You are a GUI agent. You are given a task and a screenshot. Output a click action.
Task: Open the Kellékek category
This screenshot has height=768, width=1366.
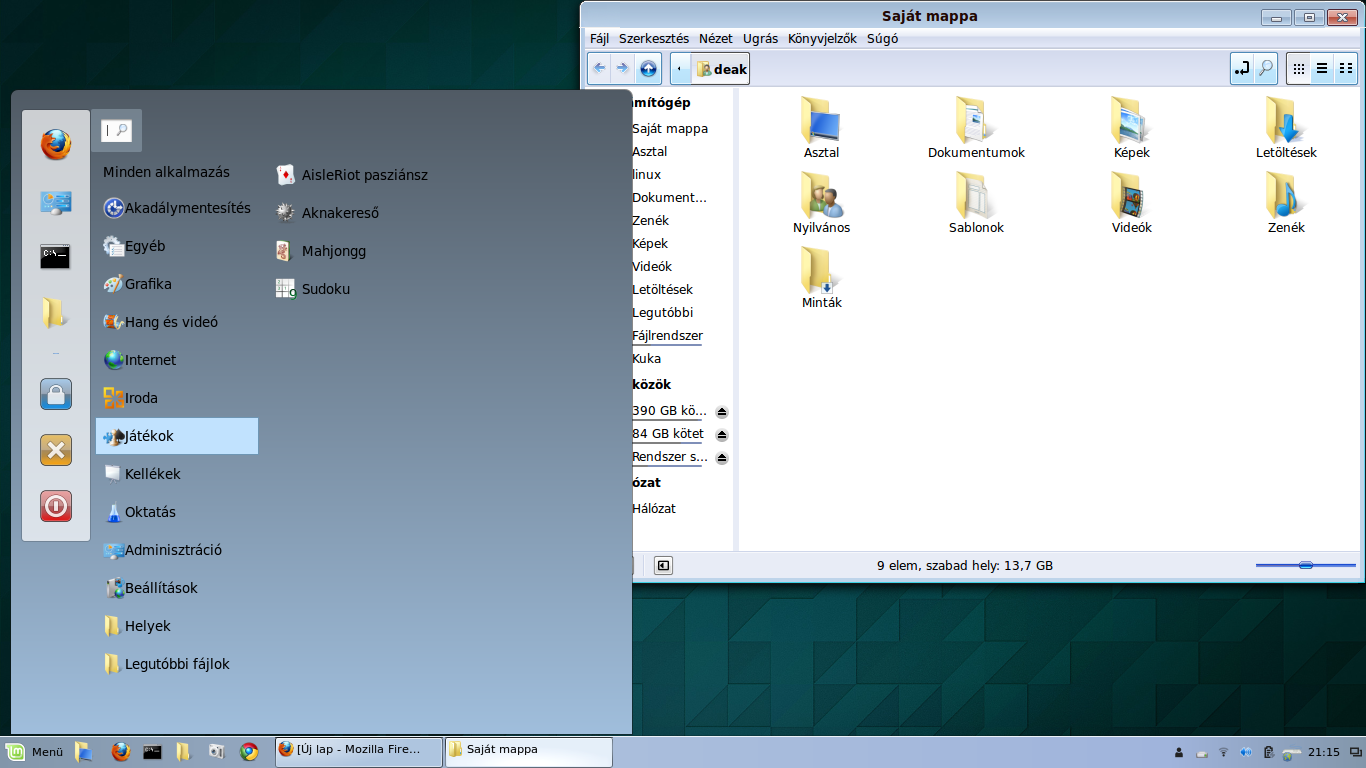coord(177,474)
